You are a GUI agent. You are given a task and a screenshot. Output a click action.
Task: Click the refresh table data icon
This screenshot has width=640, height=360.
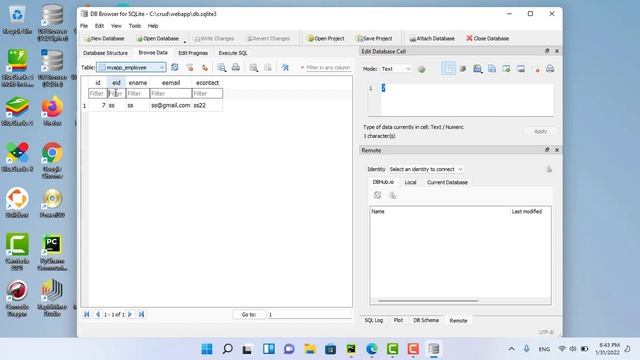click(175, 67)
